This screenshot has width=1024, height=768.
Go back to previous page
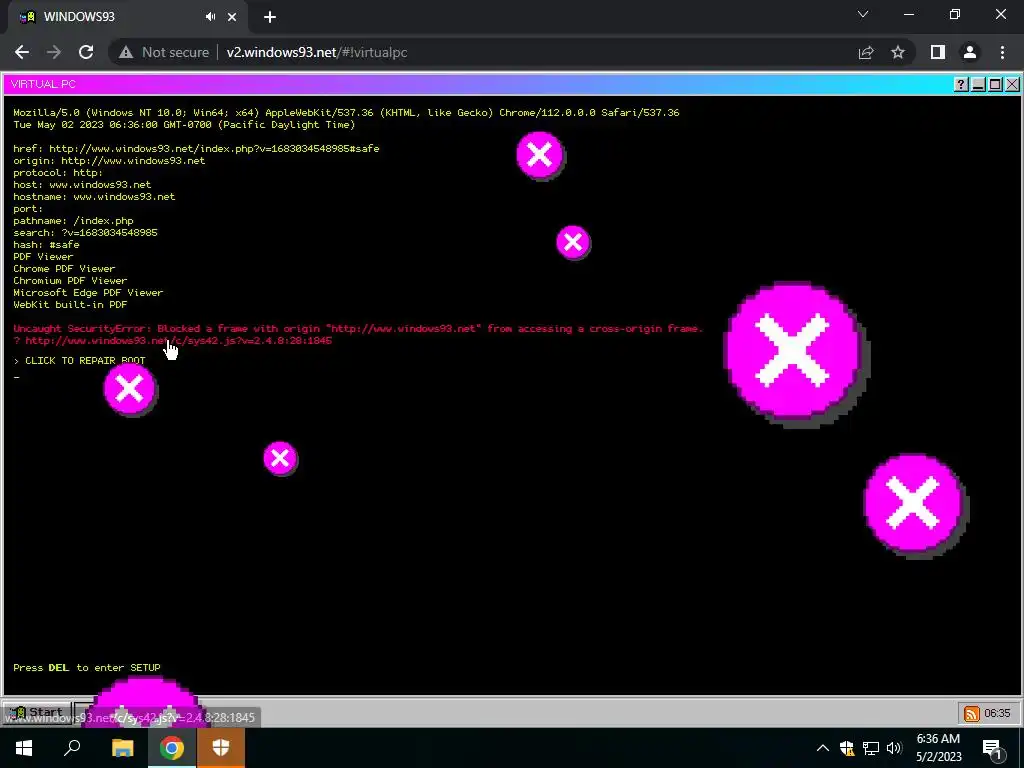click(x=22, y=52)
